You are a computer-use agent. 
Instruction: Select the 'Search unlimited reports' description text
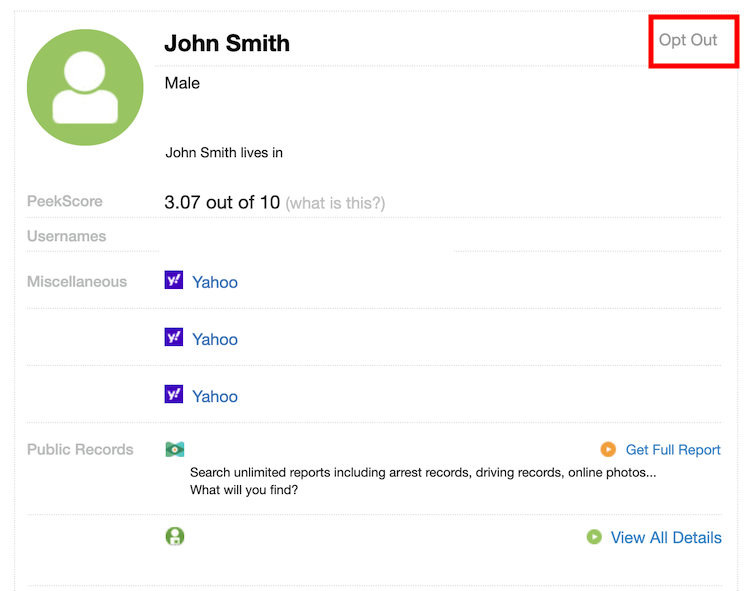(x=423, y=481)
